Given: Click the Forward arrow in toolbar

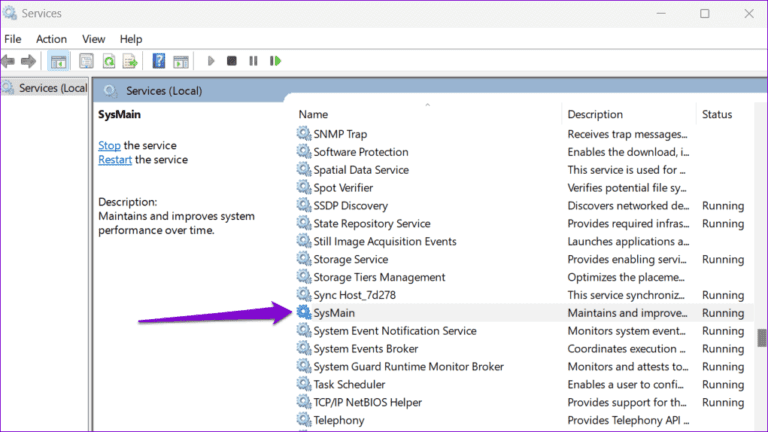Looking at the screenshot, I should point(30,61).
